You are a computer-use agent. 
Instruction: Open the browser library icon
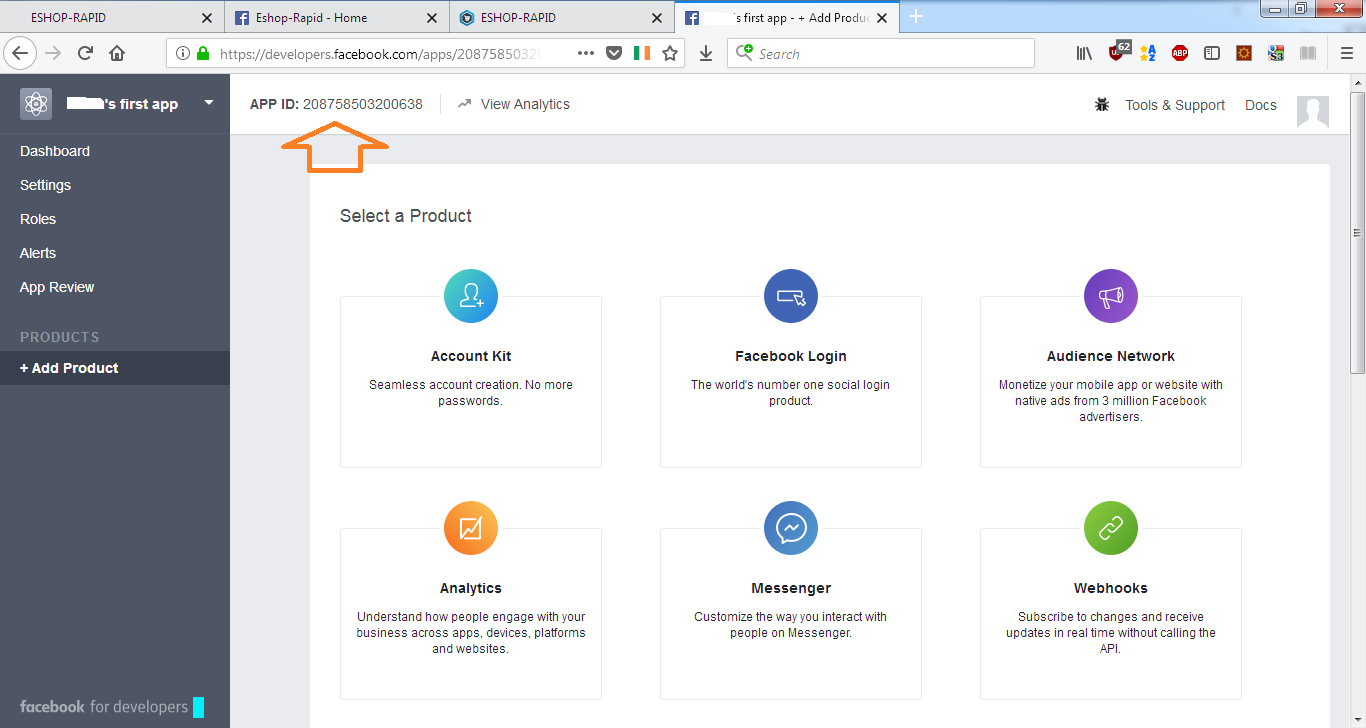(x=1084, y=53)
